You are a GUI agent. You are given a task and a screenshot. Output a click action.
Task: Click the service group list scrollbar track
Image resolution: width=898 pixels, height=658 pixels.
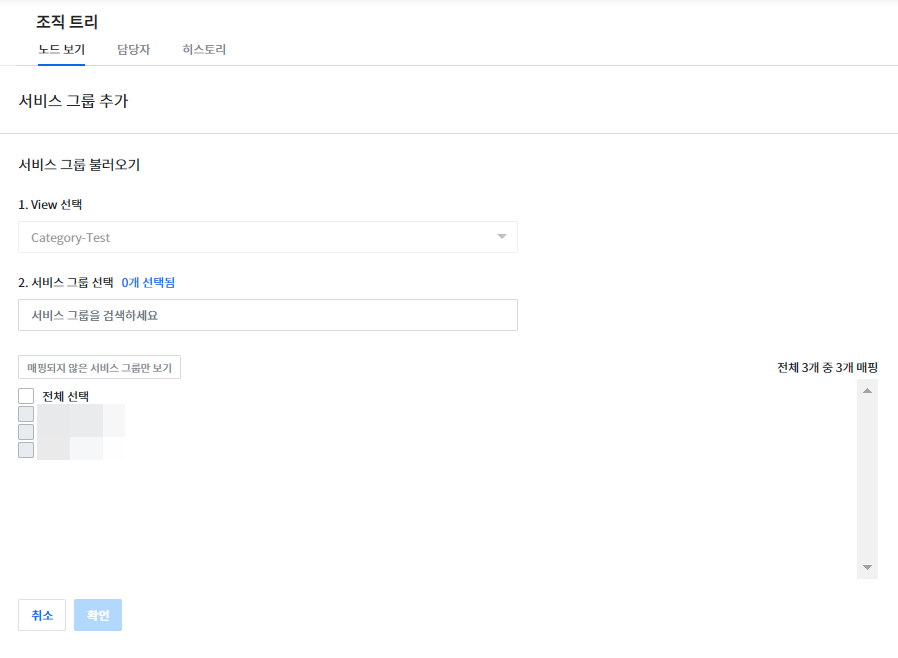[x=867, y=480]
